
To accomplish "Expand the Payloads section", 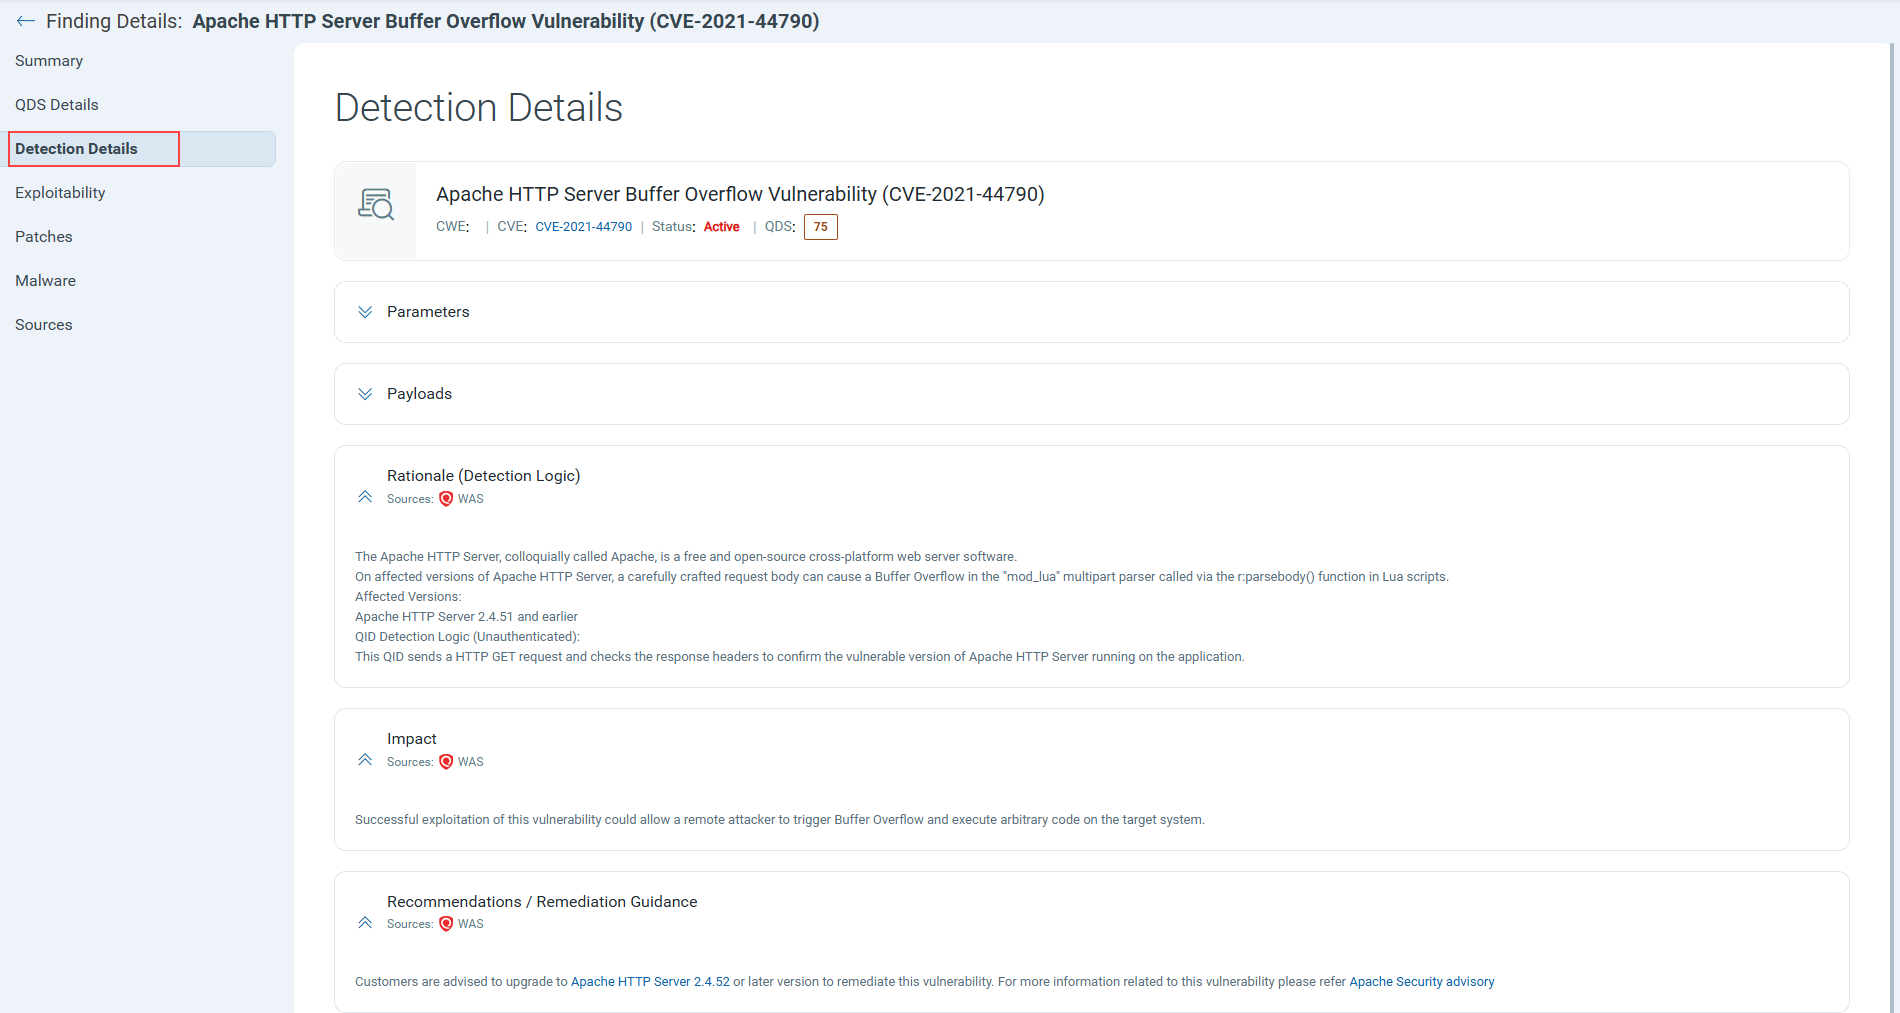I will (x=365, y=394).
